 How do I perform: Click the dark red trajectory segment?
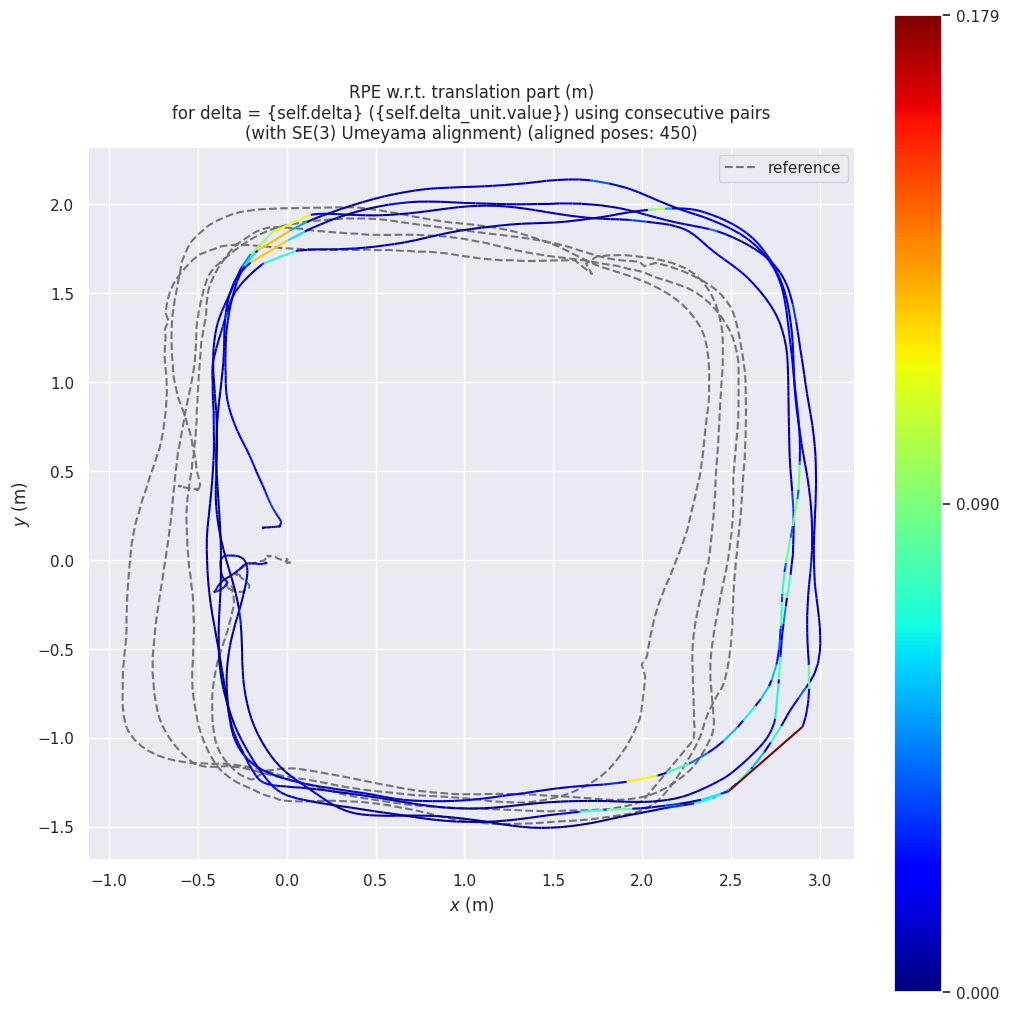coord(768,757)
